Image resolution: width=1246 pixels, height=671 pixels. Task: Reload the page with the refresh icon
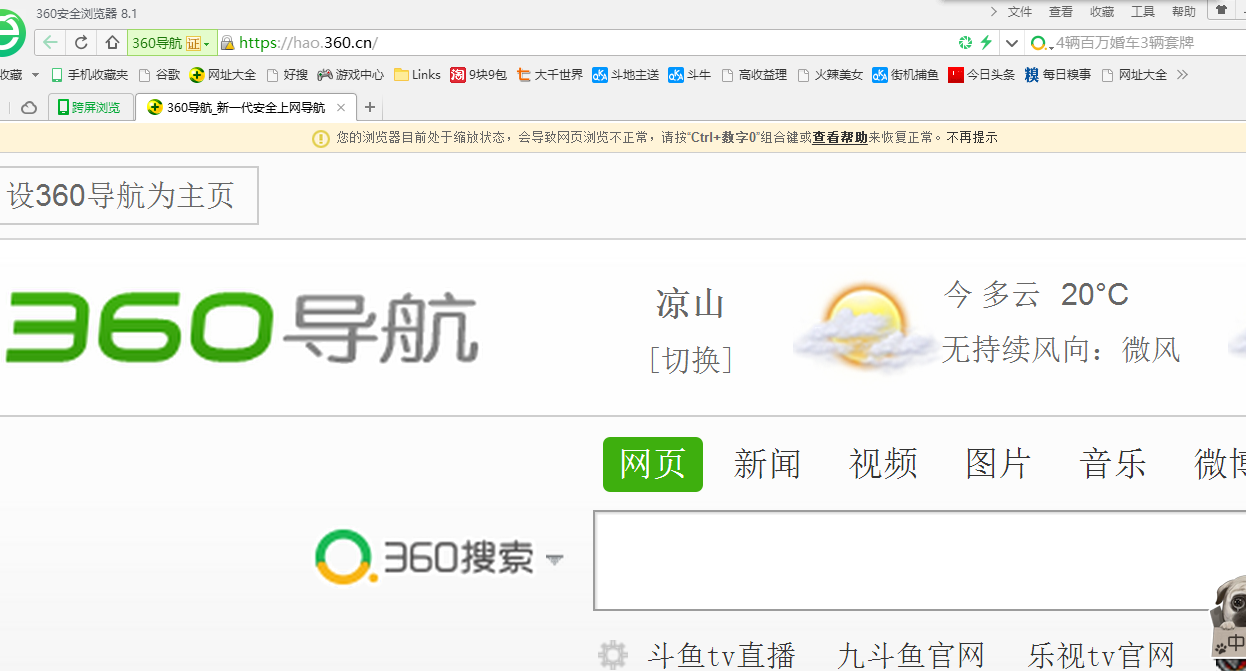[x=82, y=43]
